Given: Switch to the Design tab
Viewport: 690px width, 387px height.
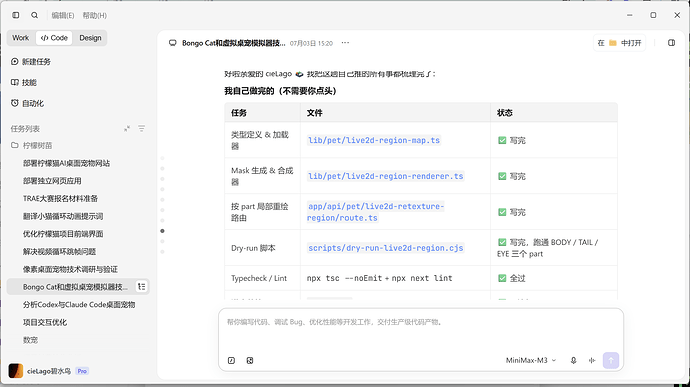Looking at the screenshot, I should point(90,38).
